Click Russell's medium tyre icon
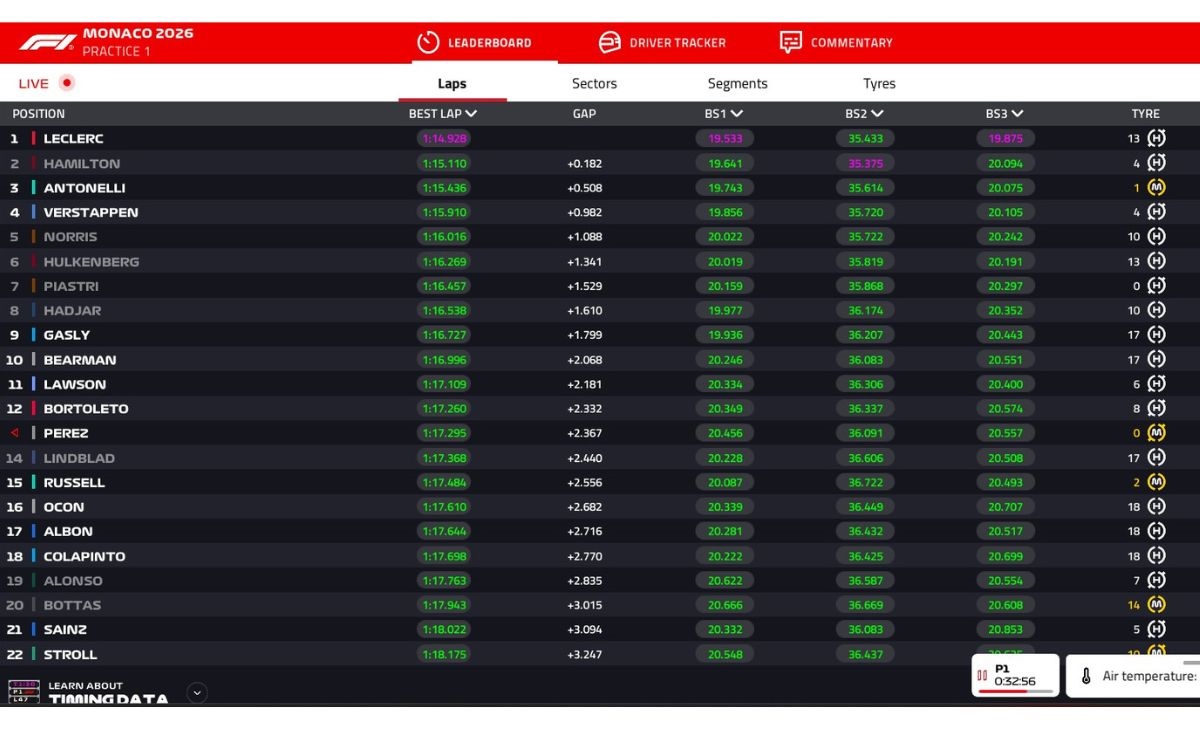This screenshot has width=1200, height=729. (x=1157, y=482)
